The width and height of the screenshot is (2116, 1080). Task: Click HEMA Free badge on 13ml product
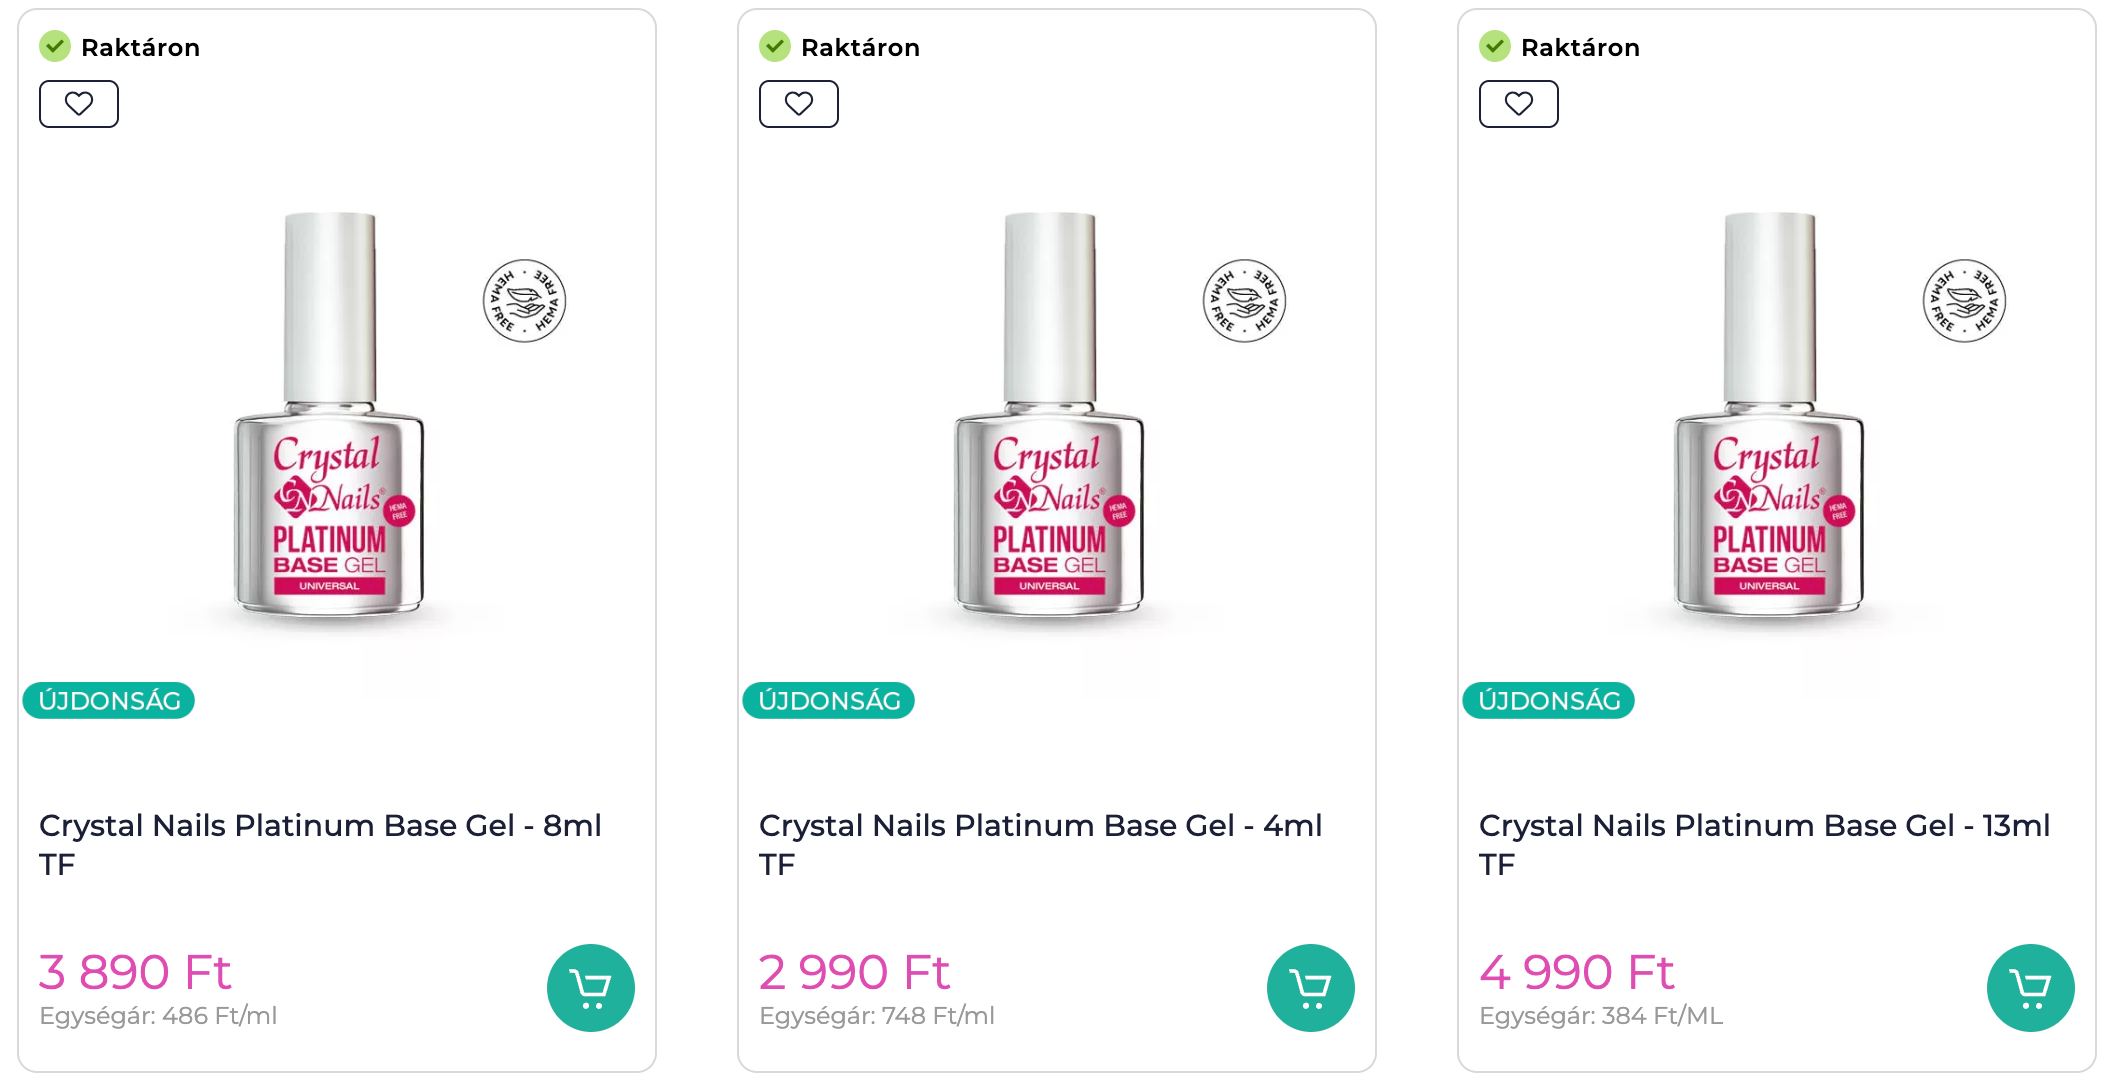click(1964, 301)
